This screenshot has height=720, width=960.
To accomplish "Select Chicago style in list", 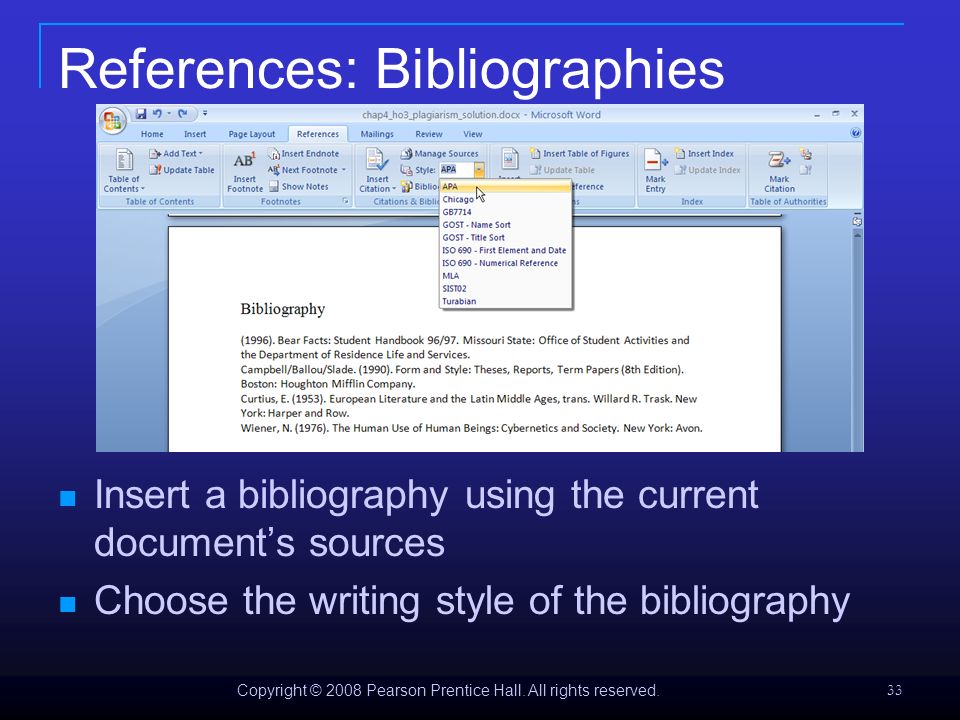I will tap(506, 200).
